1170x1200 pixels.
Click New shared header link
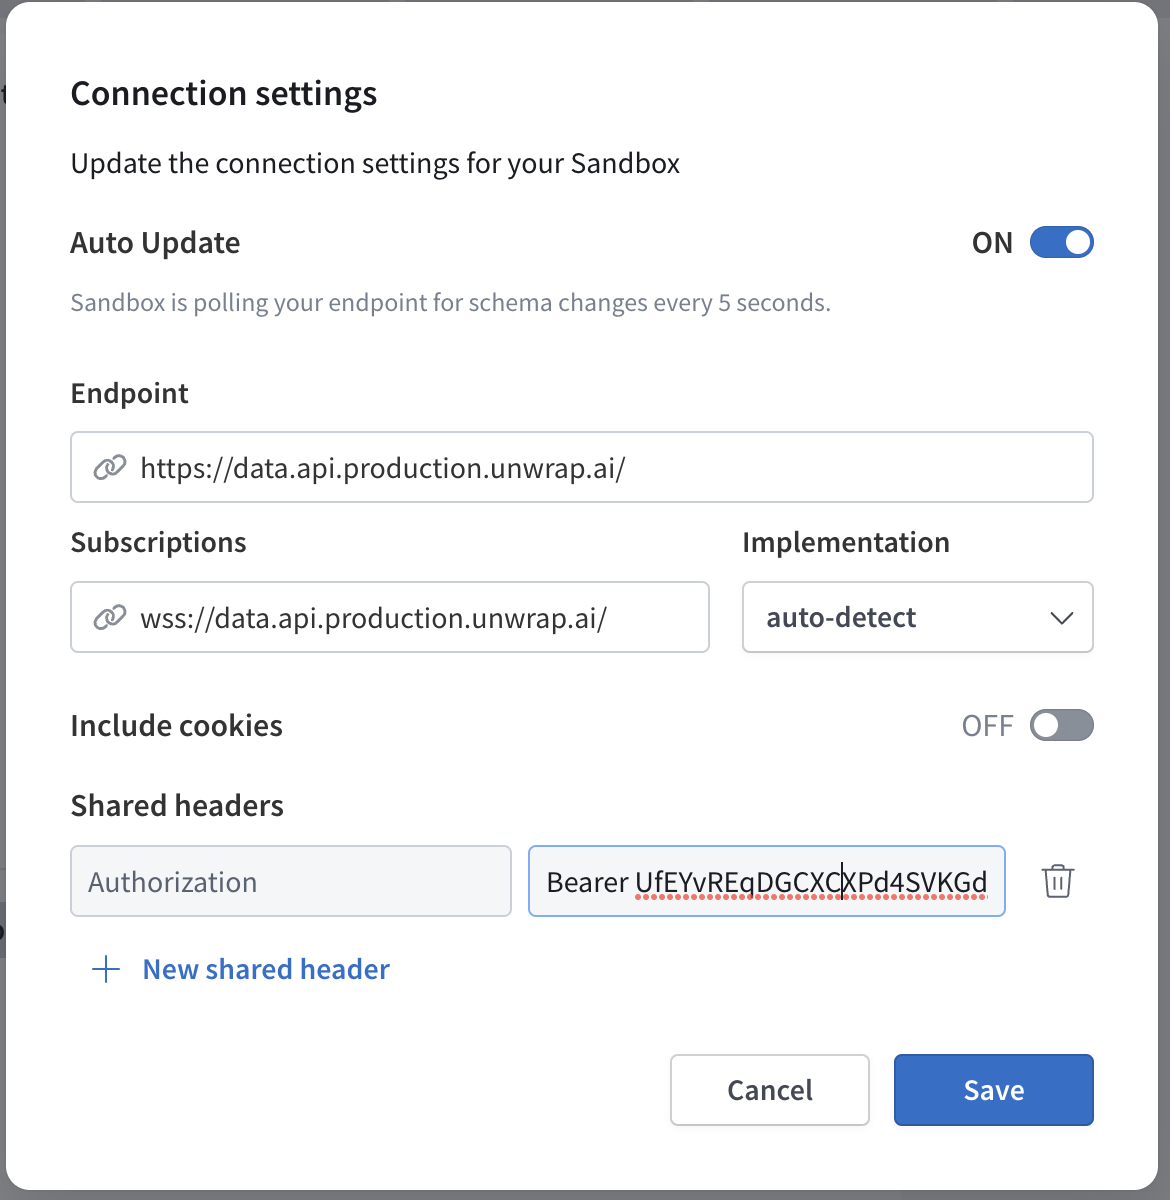pos(265,968)
